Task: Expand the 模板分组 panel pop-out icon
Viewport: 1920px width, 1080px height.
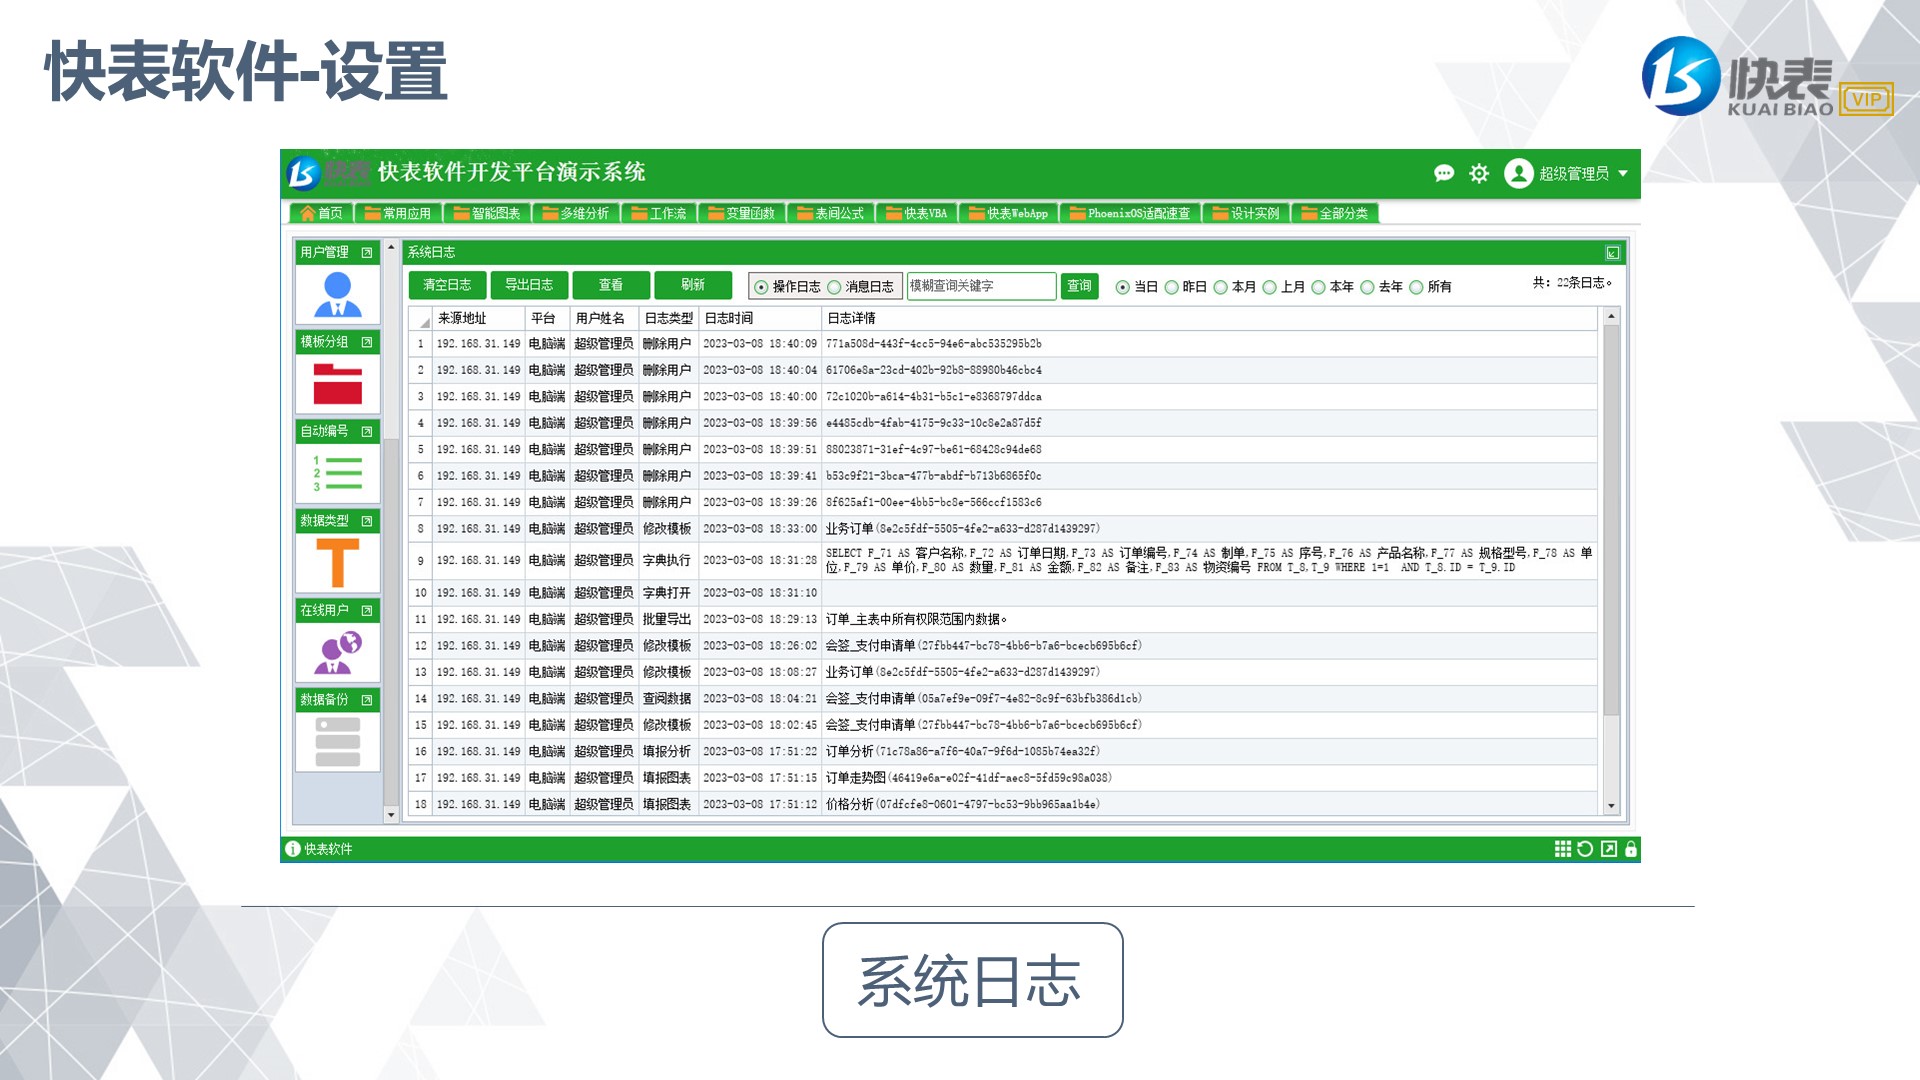Action: (367, 342)
